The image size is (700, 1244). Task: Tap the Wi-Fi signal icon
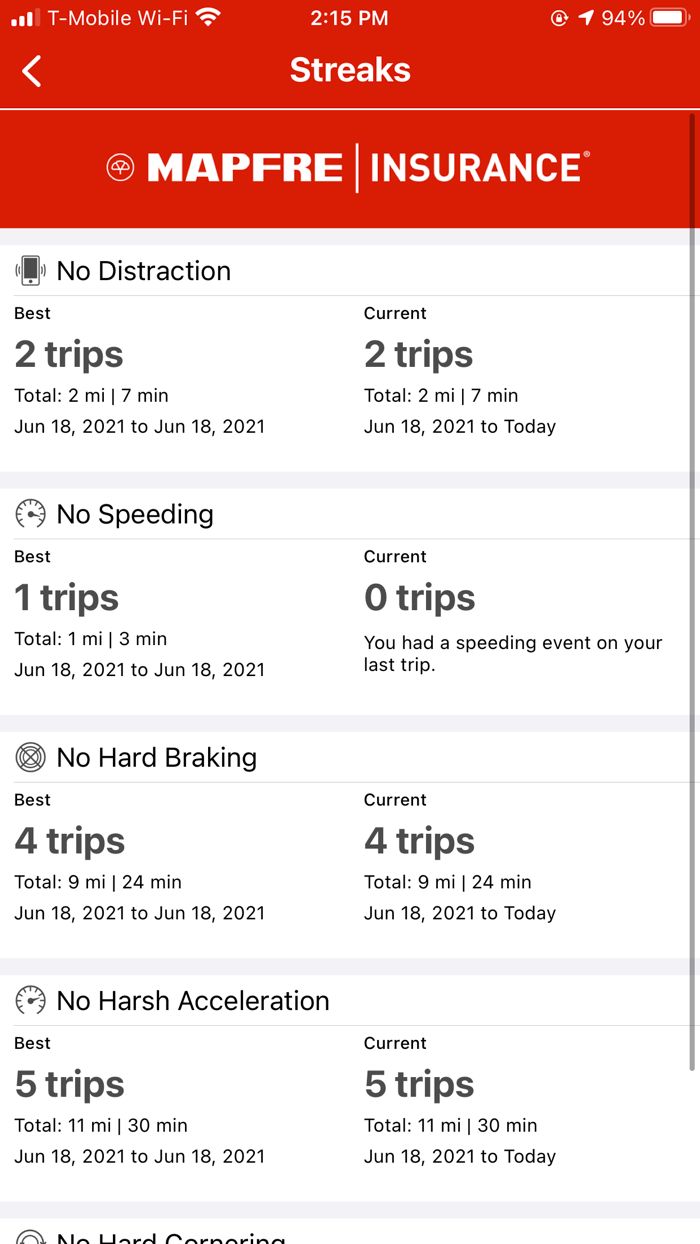(208, 18)
